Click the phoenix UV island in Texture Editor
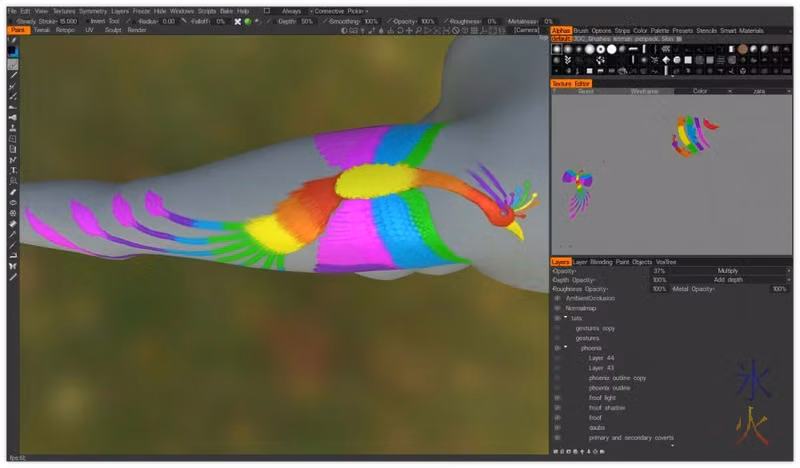 [x=578, y=194]
